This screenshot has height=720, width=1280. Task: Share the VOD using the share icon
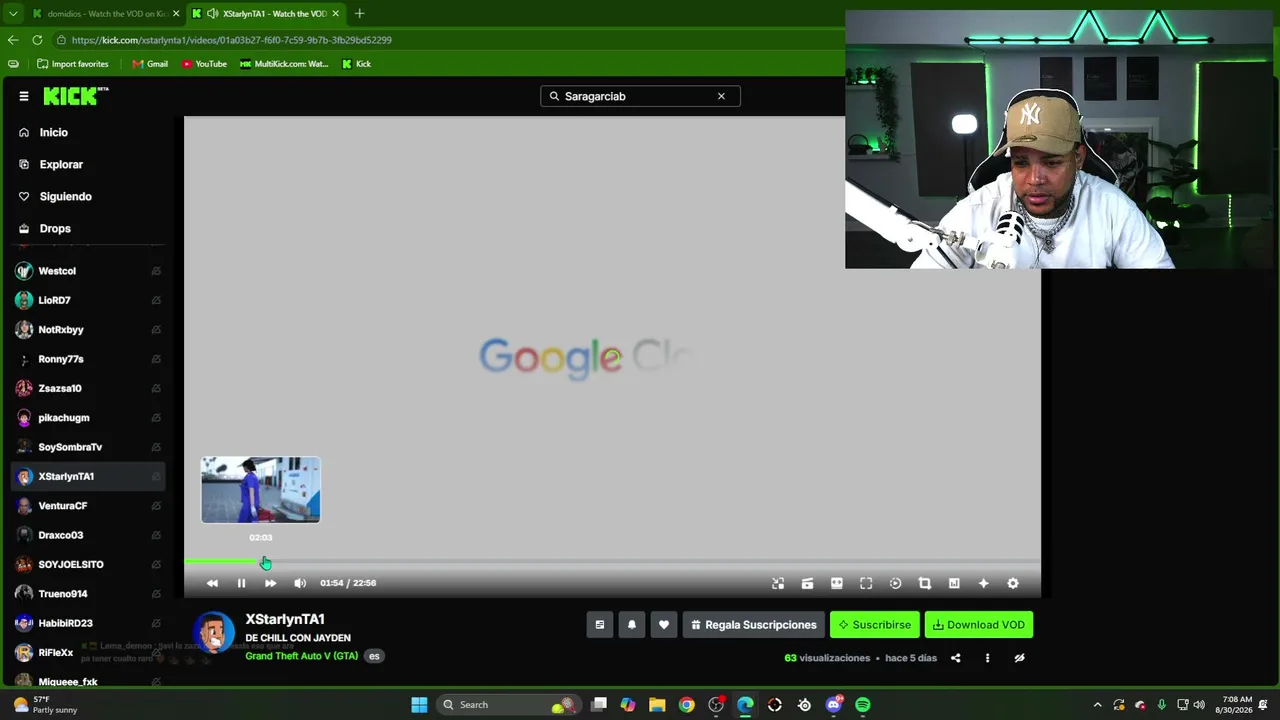coord(955,658)
